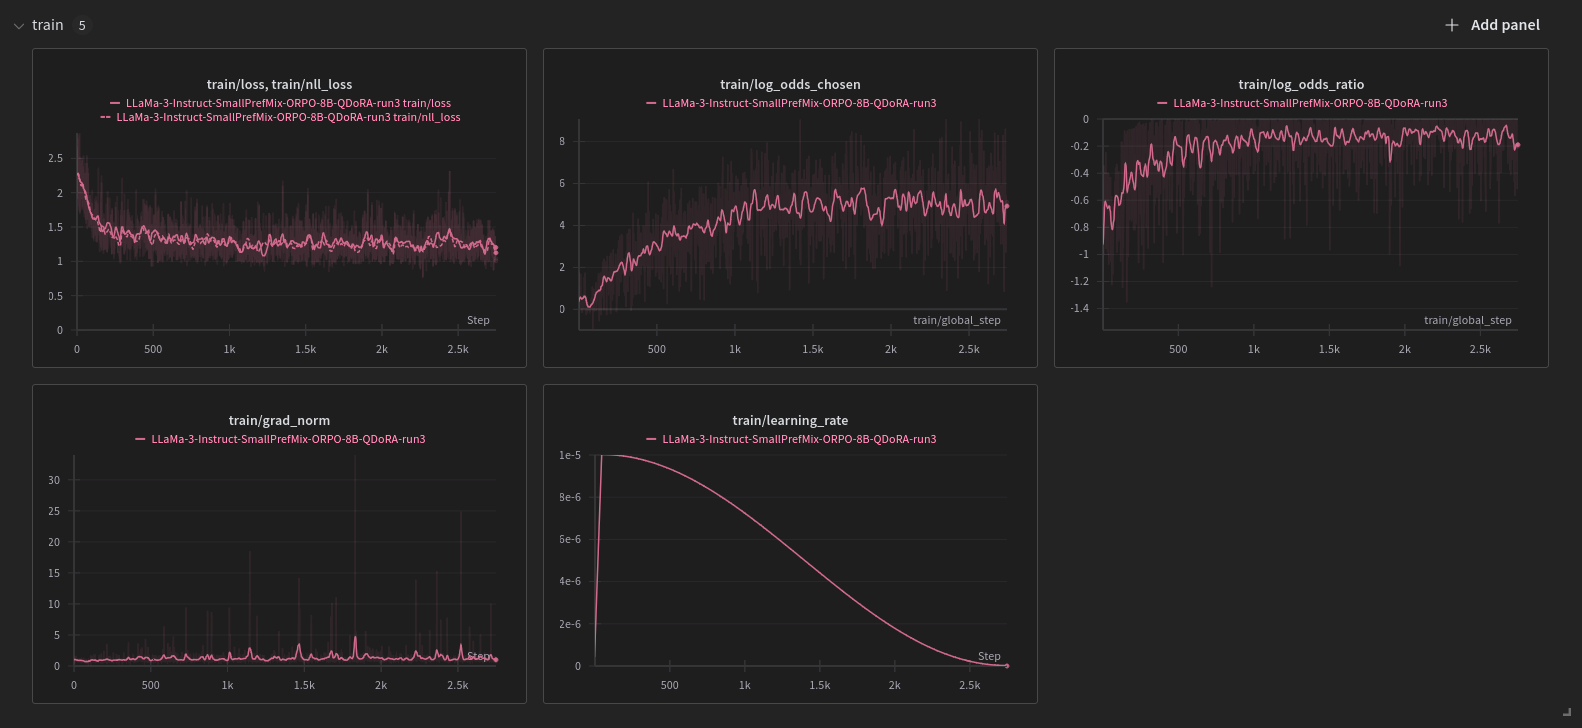Click the train/learning_rate chart title
Viewport: 1582px width, 728px height.
790,420
